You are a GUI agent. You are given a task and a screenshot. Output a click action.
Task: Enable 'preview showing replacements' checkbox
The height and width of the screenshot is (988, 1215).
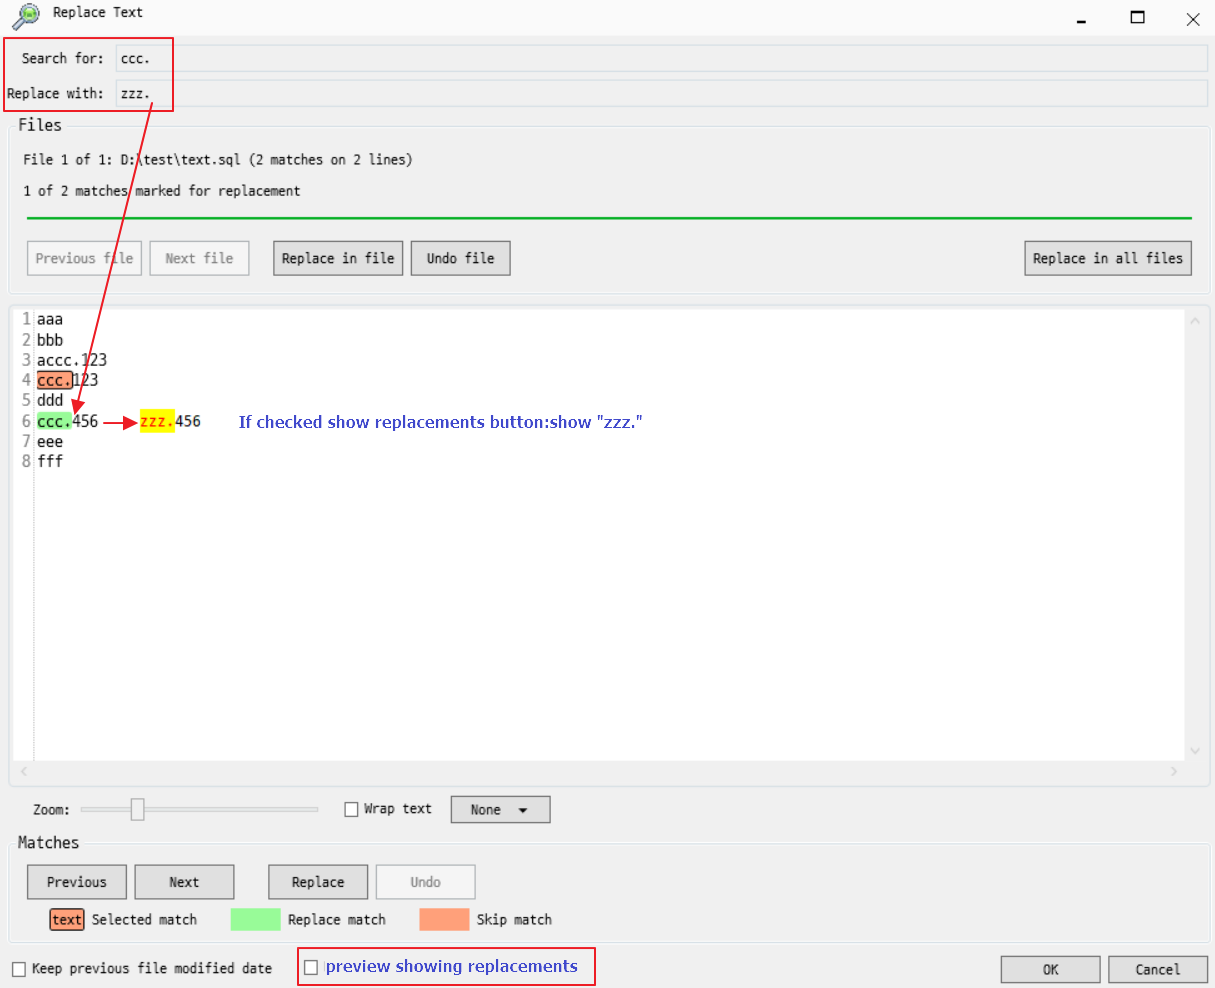click(311, 966)
